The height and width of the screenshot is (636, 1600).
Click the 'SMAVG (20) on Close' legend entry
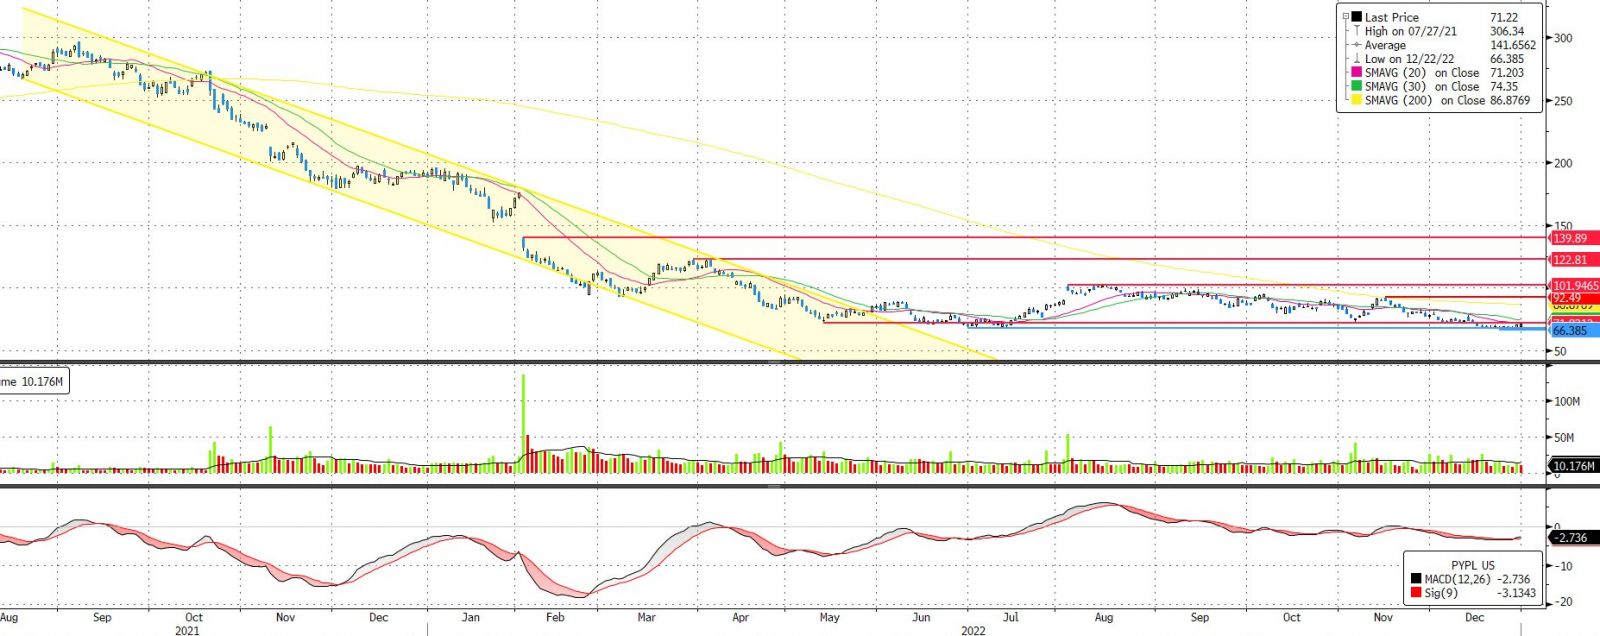coord(1422,73)
